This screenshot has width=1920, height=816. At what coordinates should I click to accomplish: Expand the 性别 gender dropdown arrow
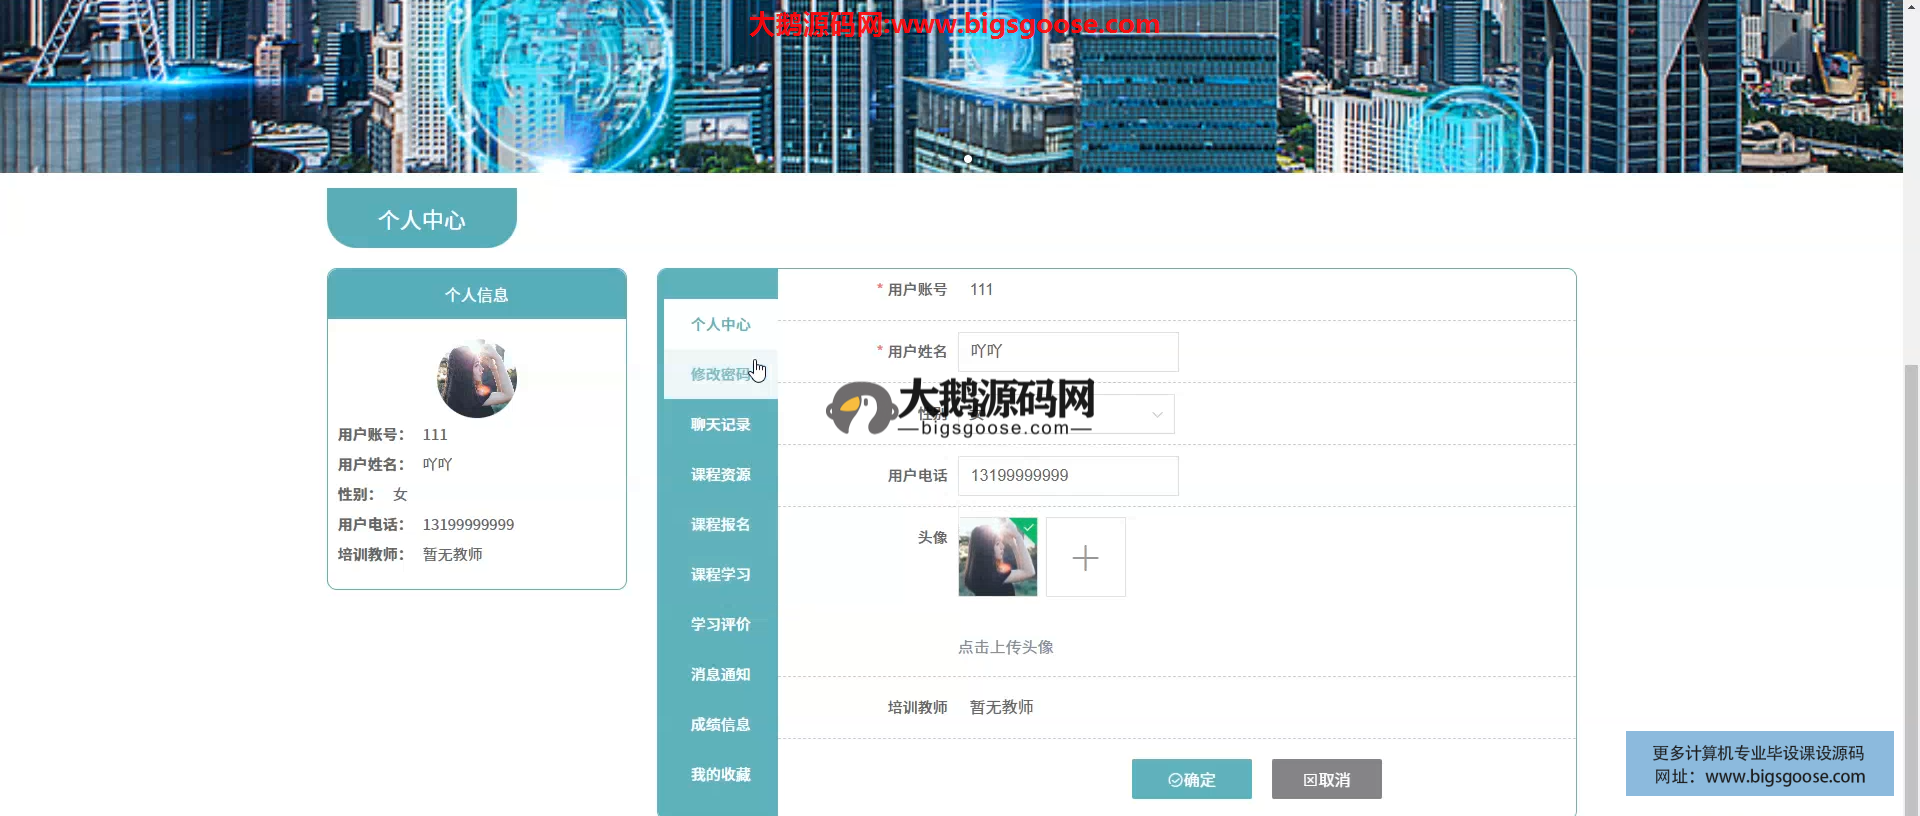coord(1157,414)
